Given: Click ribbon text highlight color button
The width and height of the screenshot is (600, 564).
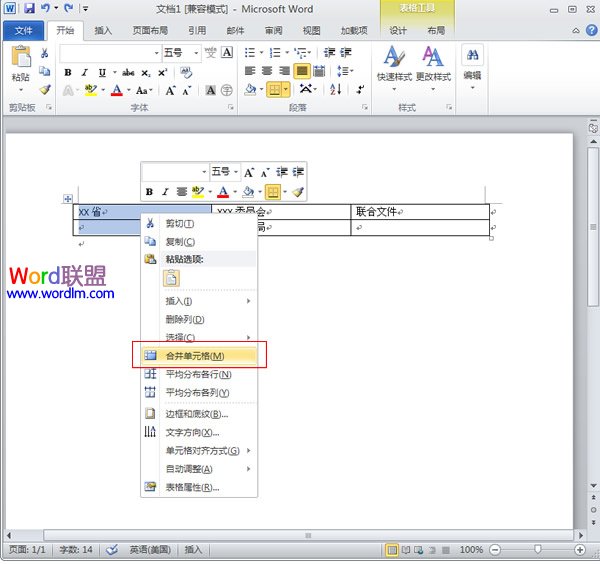Looking at the screenshot, I should [91, 90].
